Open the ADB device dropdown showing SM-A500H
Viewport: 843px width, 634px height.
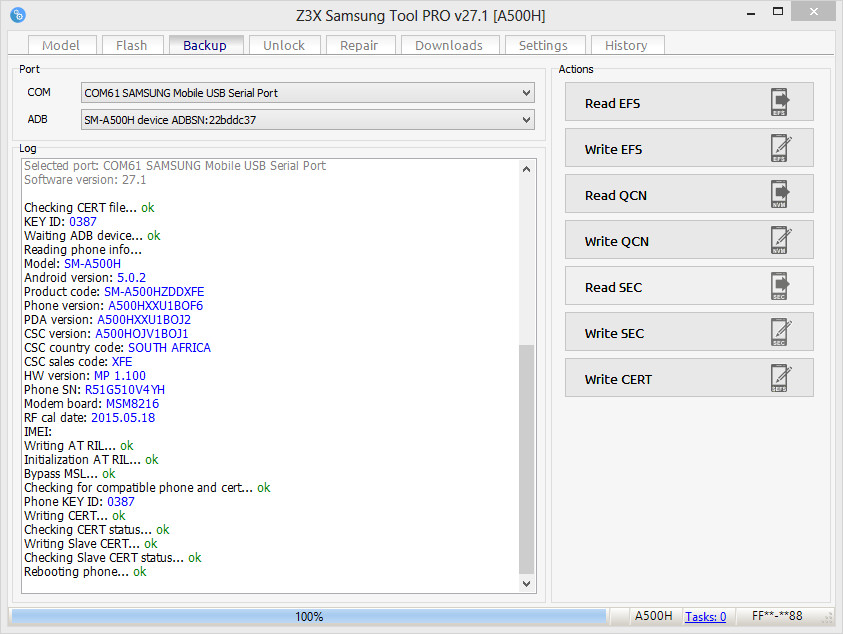[527, 119]
